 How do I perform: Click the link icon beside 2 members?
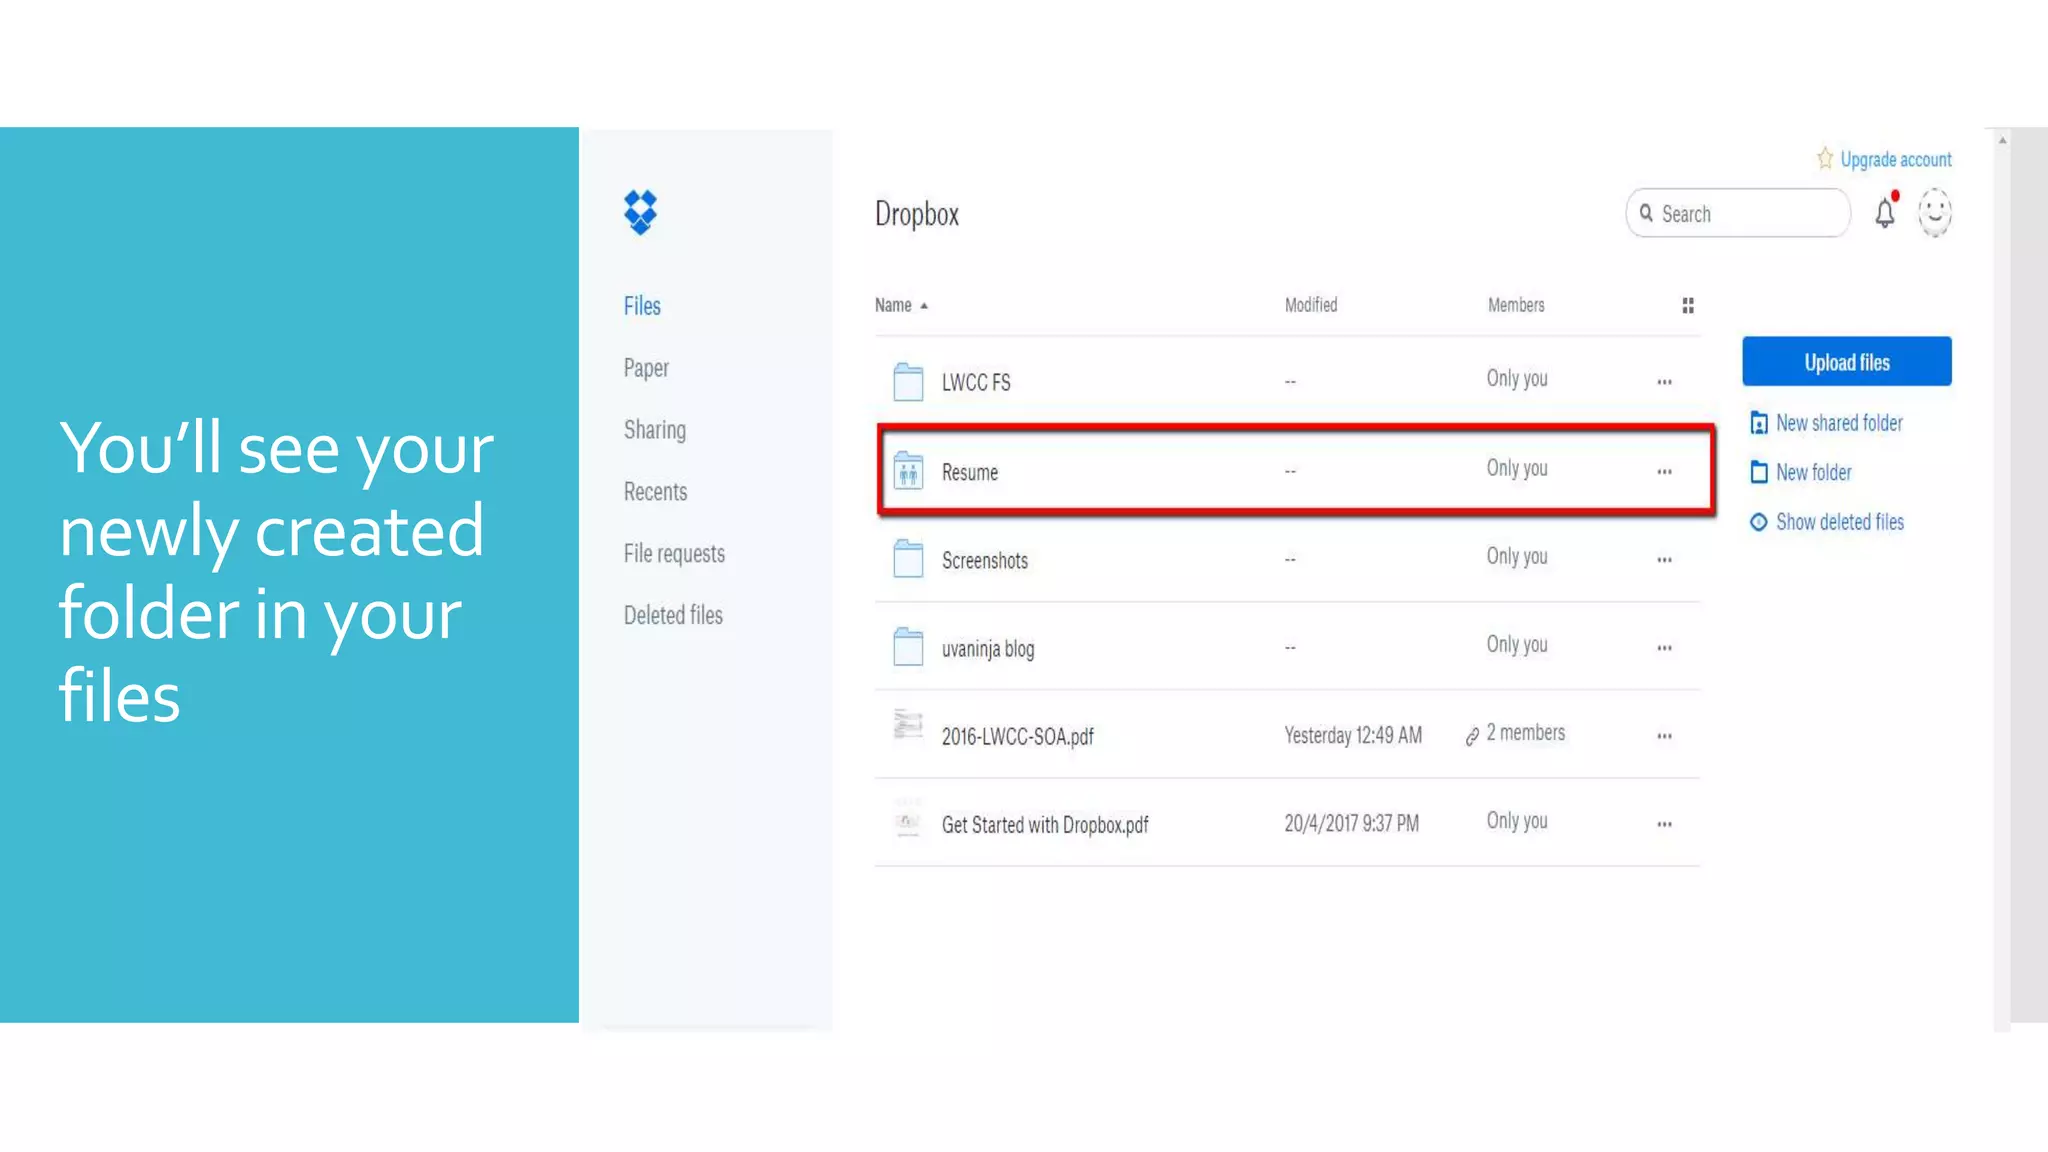point(1472,737)
